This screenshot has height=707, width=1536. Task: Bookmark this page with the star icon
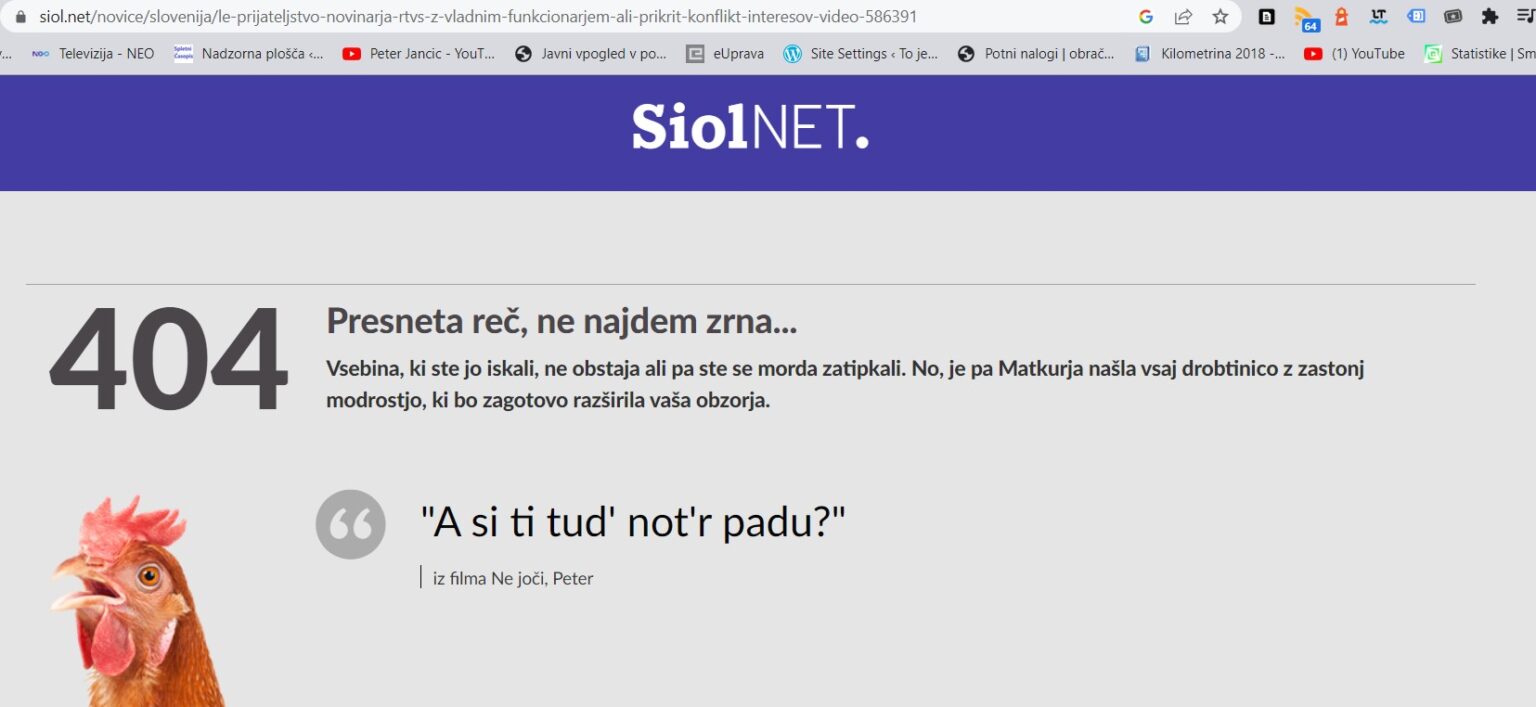[x=1220, y=17]
